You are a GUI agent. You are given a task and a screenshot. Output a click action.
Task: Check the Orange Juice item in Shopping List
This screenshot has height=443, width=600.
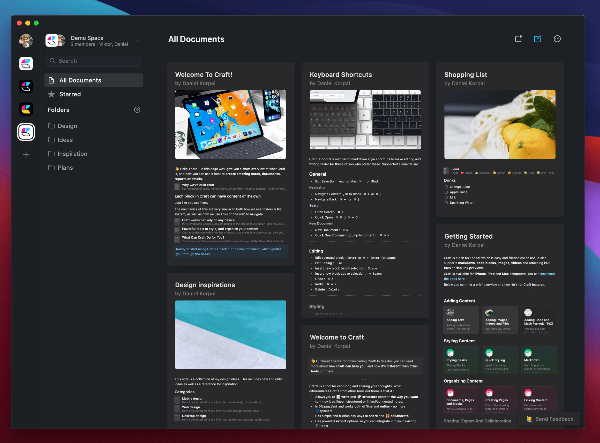(446, 187)
